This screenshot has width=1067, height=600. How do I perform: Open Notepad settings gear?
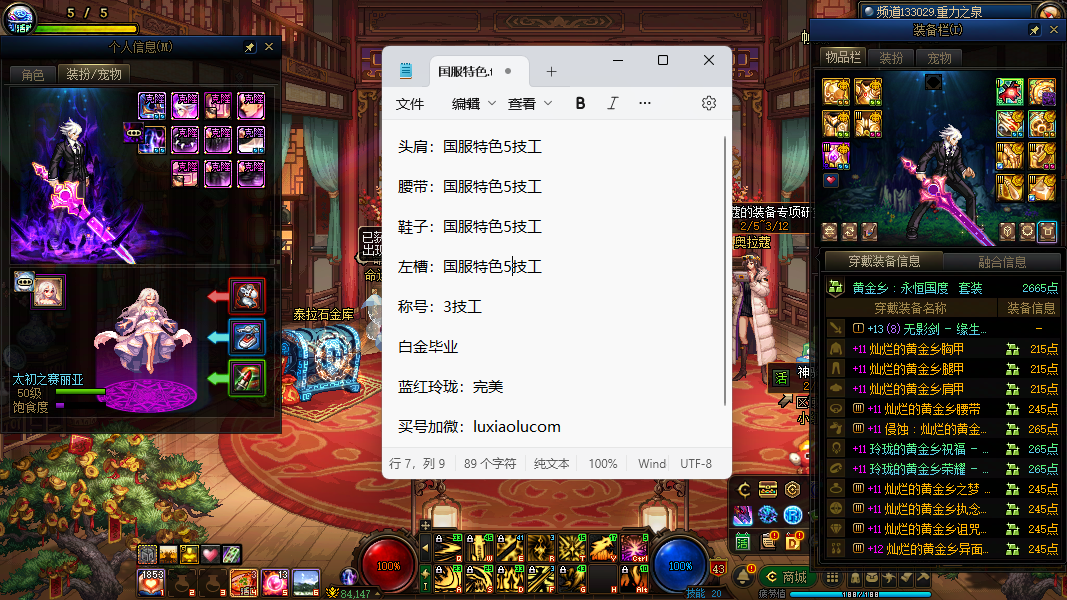pos(709,103)
